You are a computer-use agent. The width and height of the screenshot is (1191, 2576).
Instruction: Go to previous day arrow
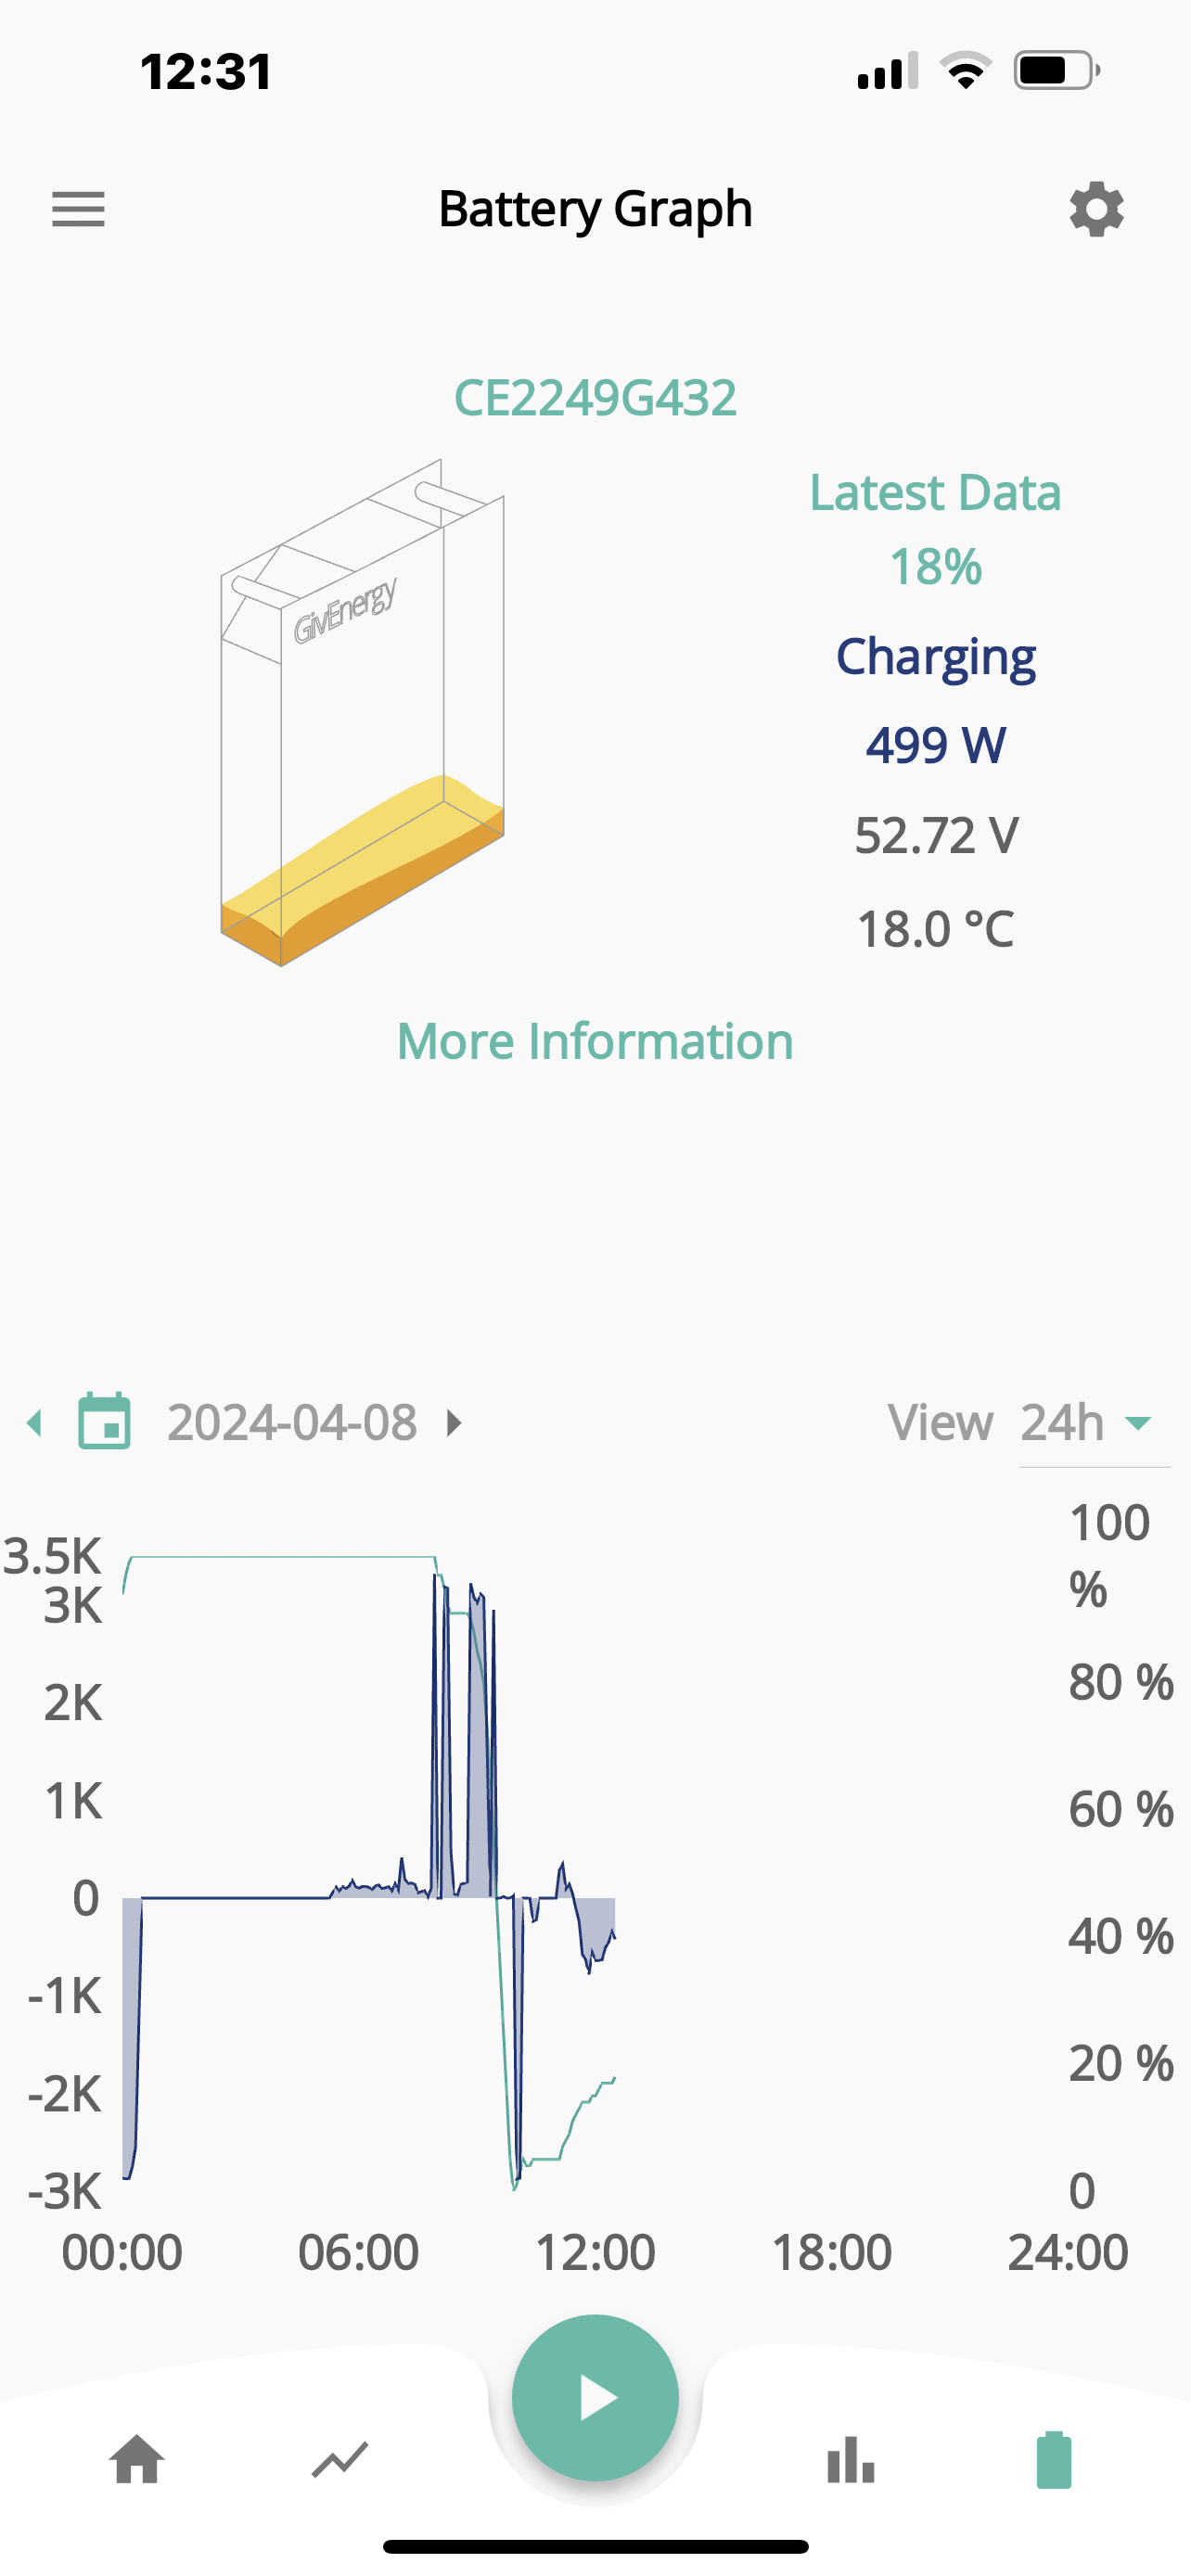[35, 1422]
